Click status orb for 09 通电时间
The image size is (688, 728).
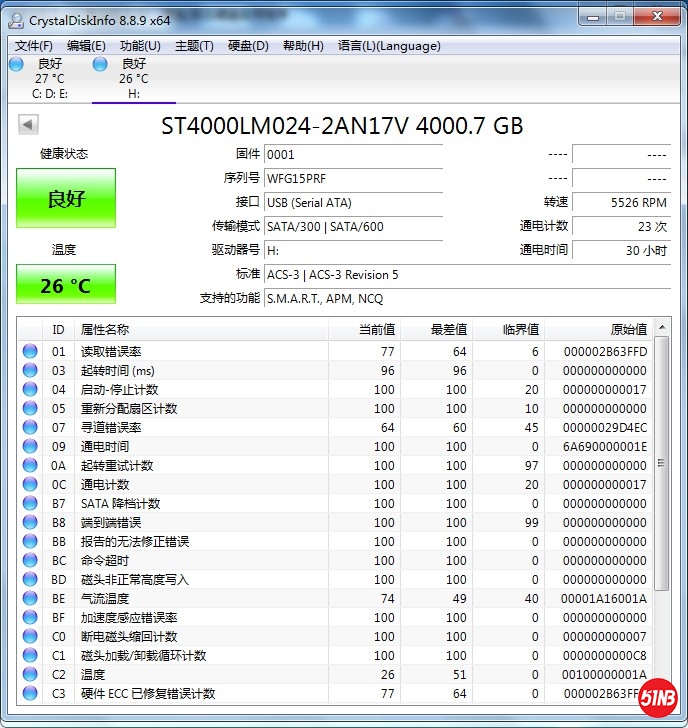(30, 446)
